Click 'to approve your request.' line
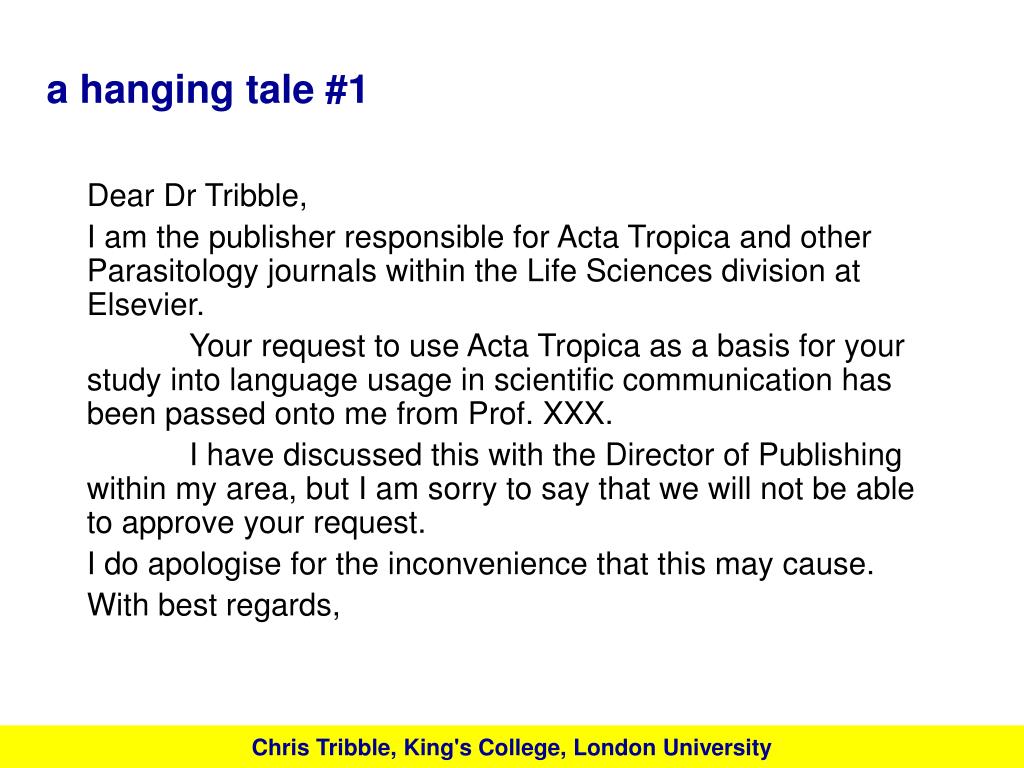1024x768 pixels. click(256, 524)
